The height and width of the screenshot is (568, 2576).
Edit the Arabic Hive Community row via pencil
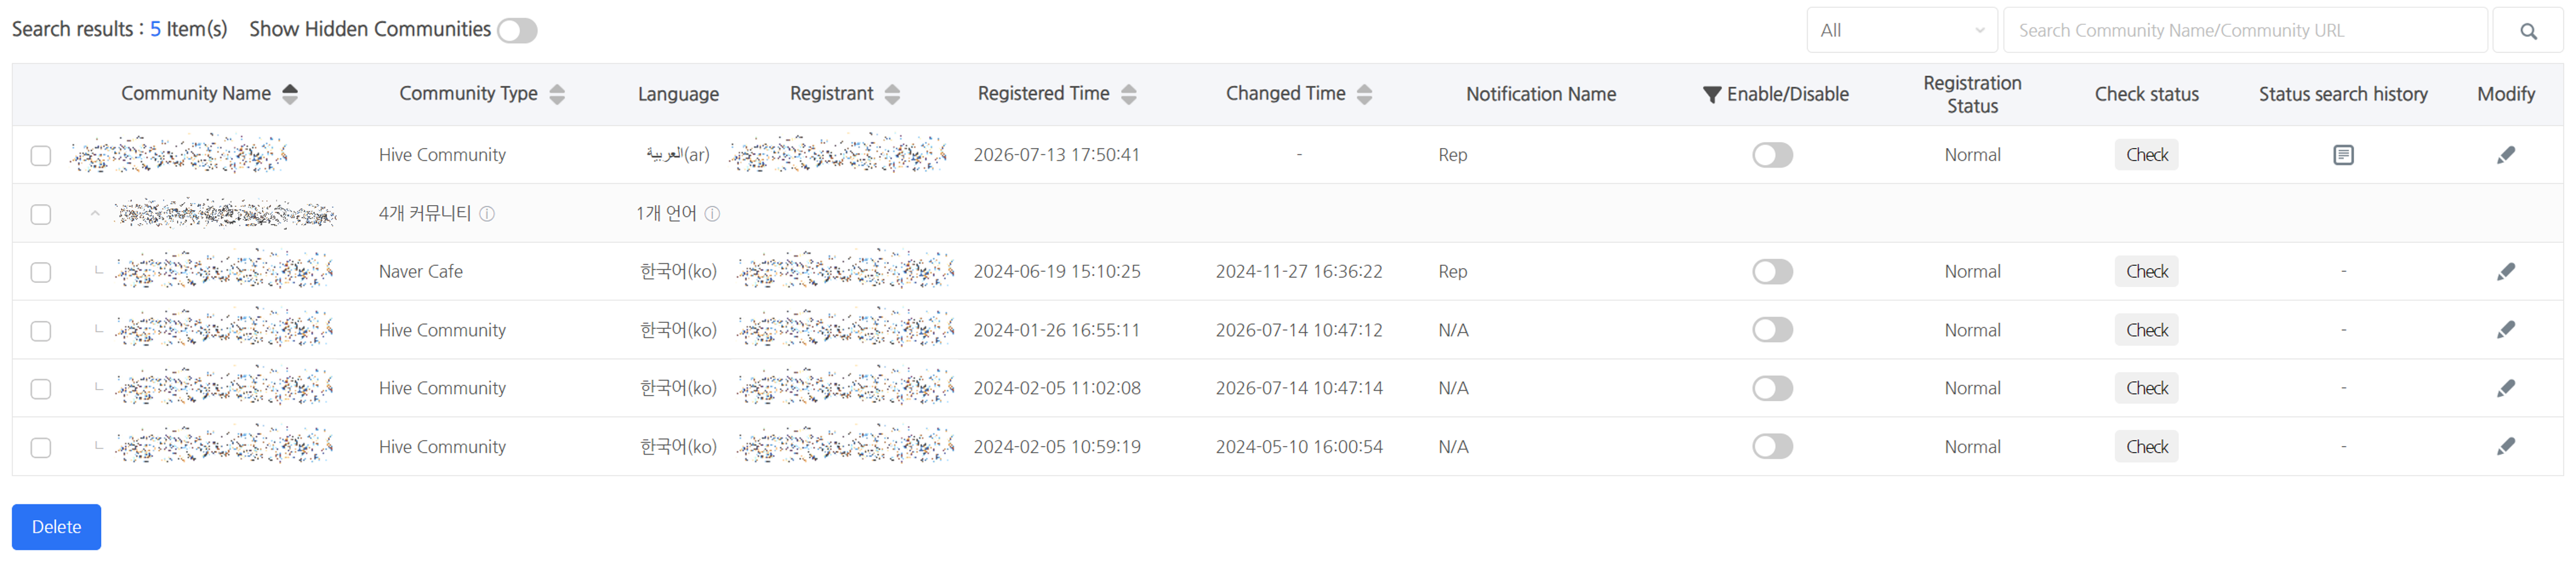[2505, 155]
